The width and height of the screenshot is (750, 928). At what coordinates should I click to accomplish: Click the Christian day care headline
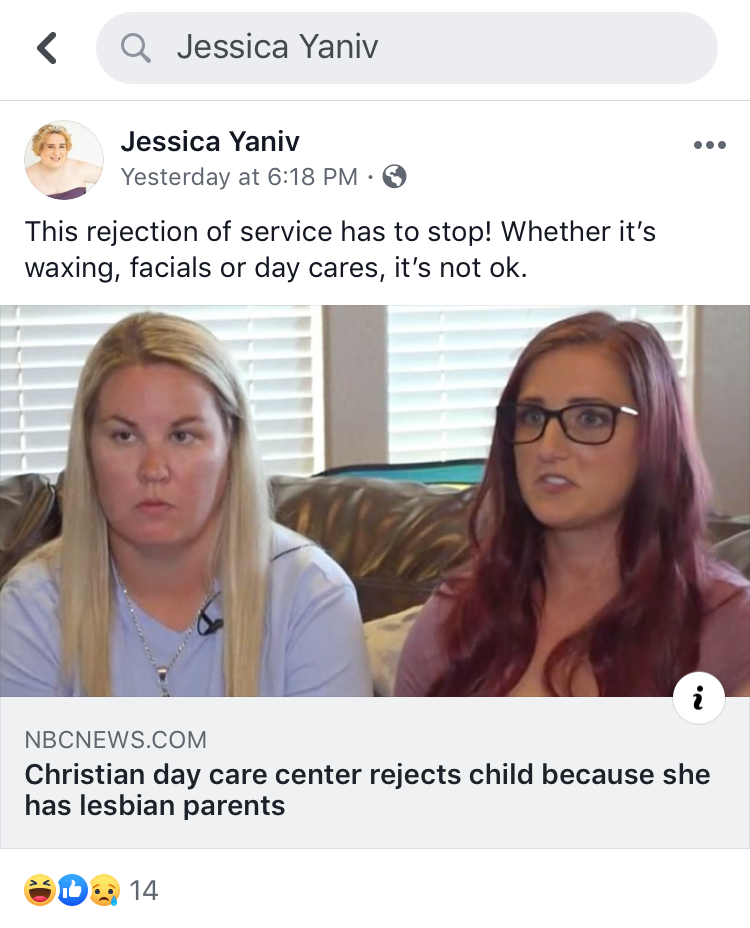tap(367, 790)
